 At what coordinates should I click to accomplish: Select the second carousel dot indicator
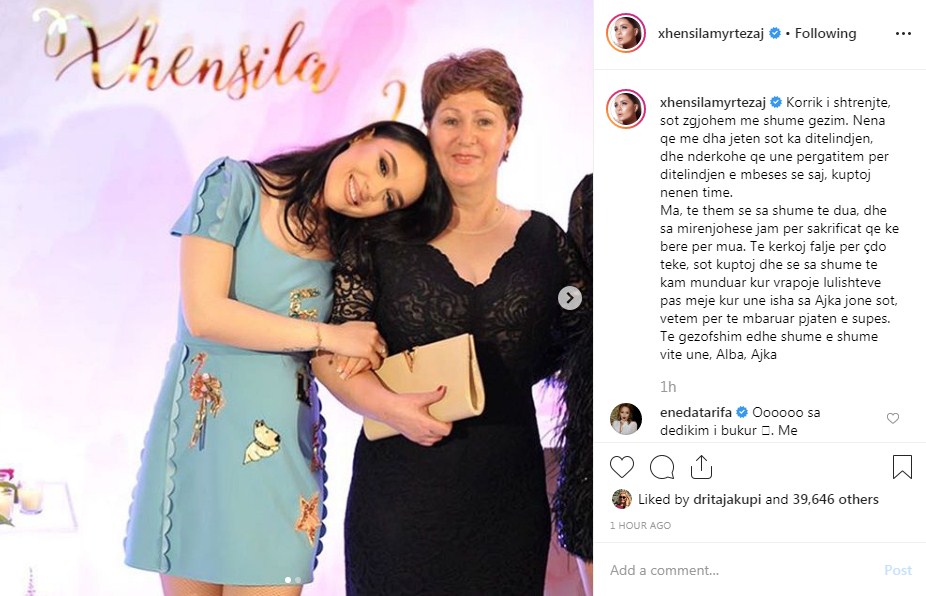click(x=297, y=580)
